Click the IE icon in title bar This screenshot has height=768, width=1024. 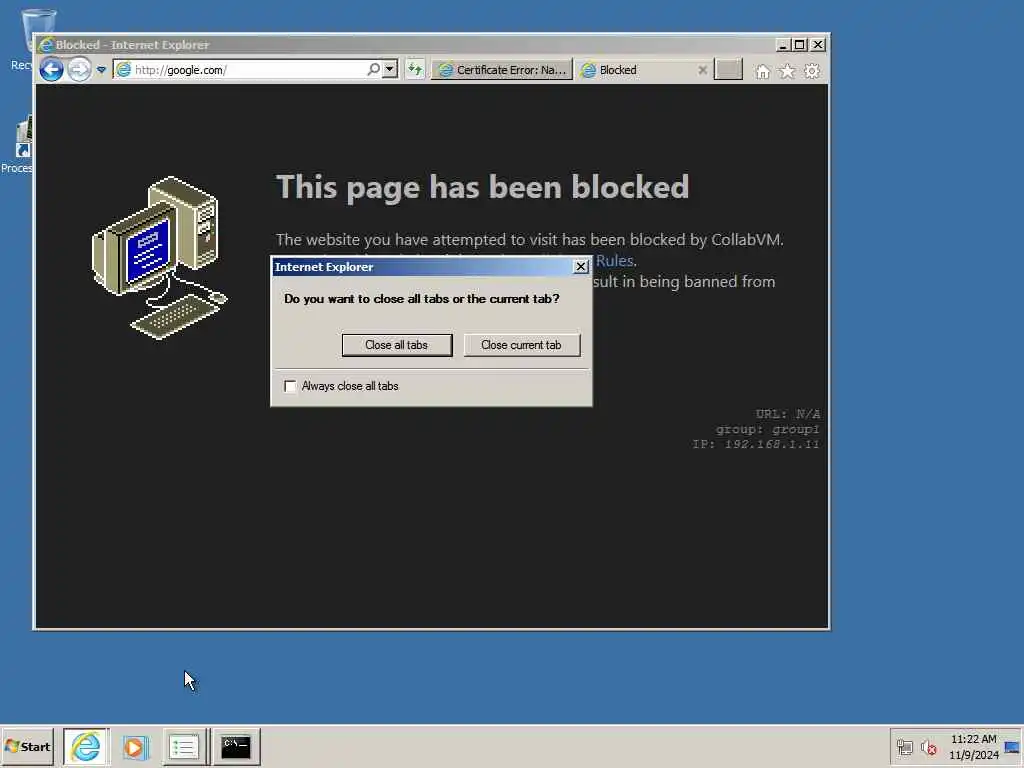[46, 45]
